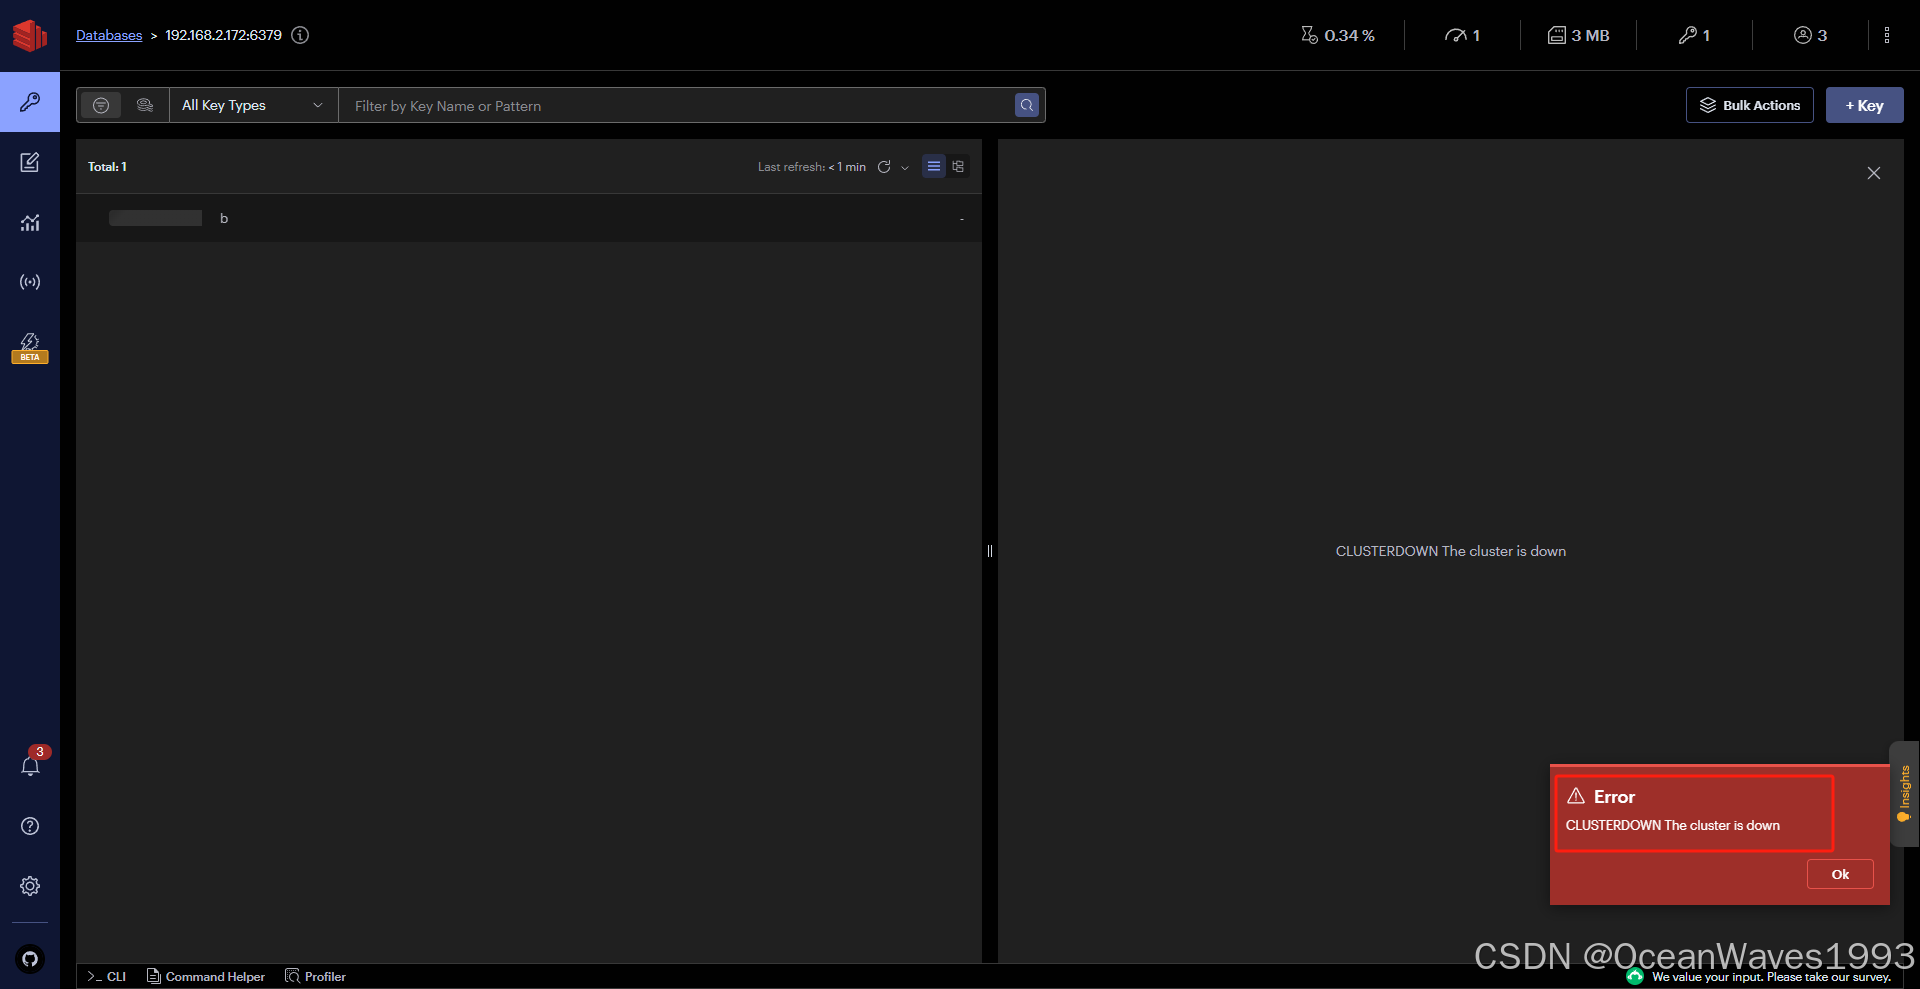The width and height of the screenshot is (1920, 989).
Task: Expand auto-refresh options chevron
Action: pos(905,168)
